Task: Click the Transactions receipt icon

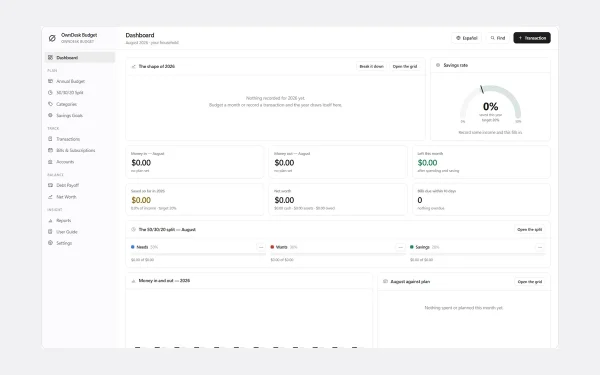Action: pos(50,139)
